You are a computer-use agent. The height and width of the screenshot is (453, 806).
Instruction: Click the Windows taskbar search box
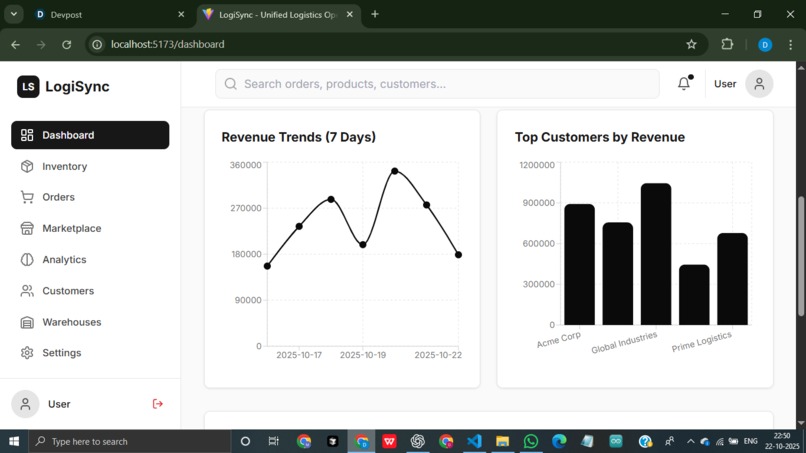click(x=130, y=441)
